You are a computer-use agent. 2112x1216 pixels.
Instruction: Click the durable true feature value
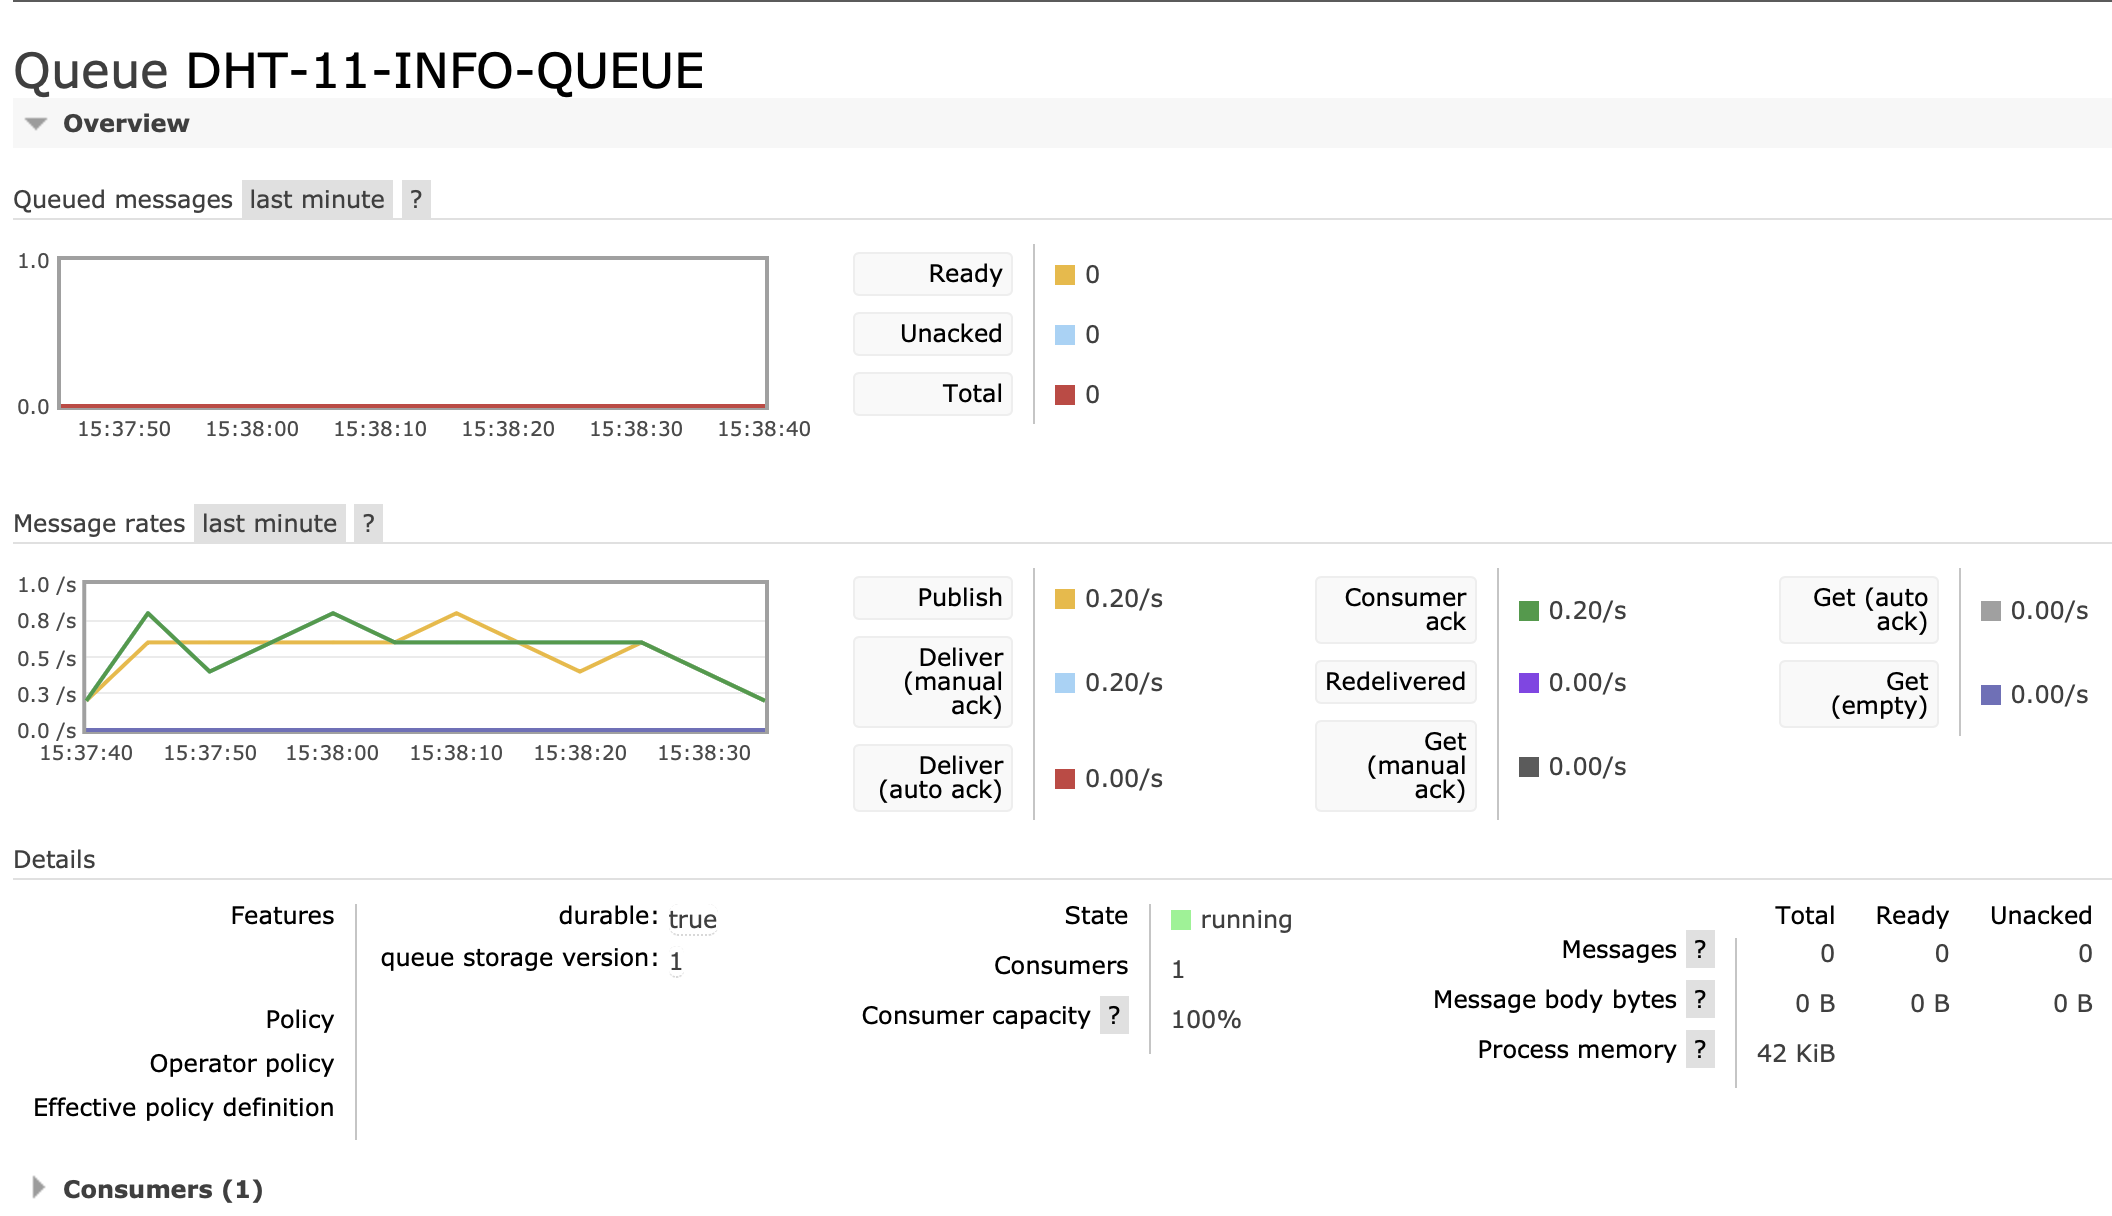click(x=692, y=919)
